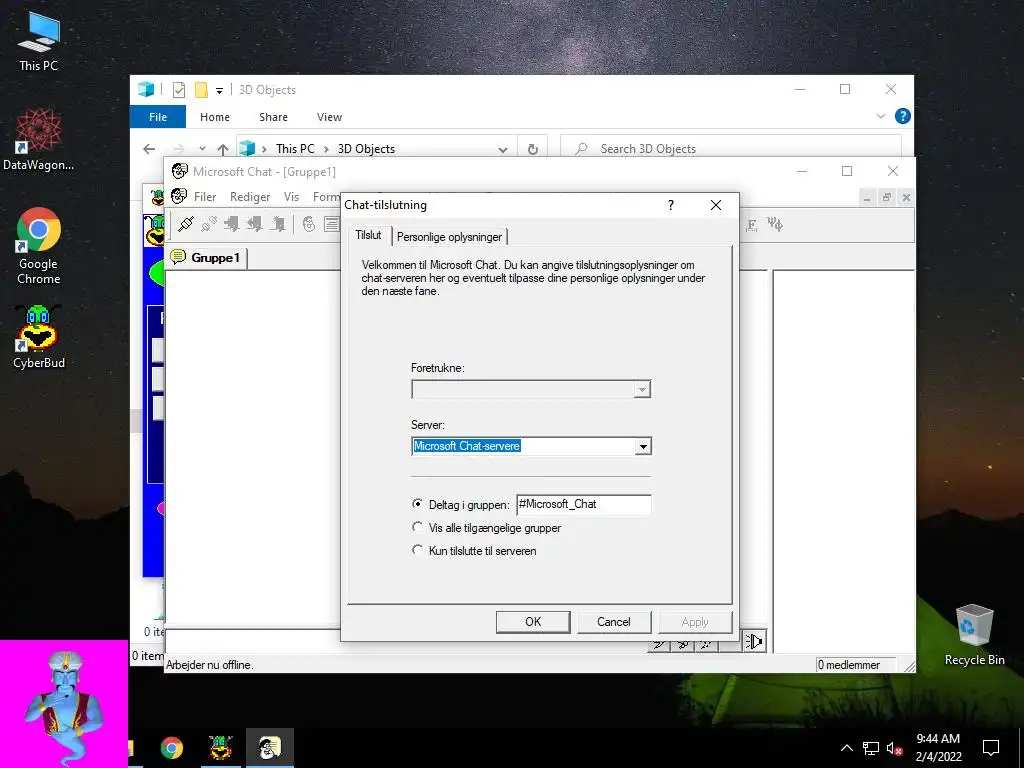Open the View tab in File Explorer

coord(329,117)
